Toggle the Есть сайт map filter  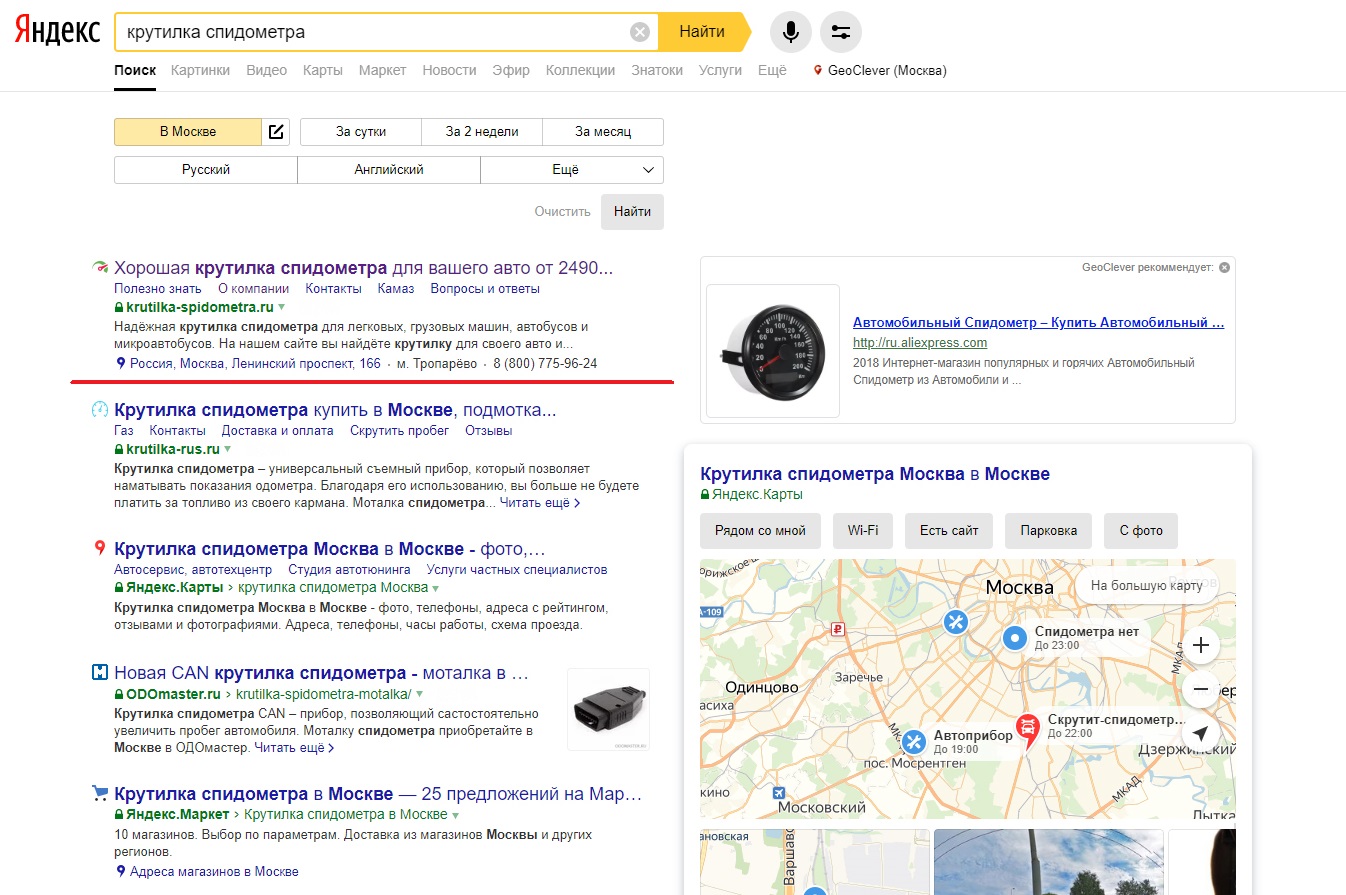pos(949,530)
